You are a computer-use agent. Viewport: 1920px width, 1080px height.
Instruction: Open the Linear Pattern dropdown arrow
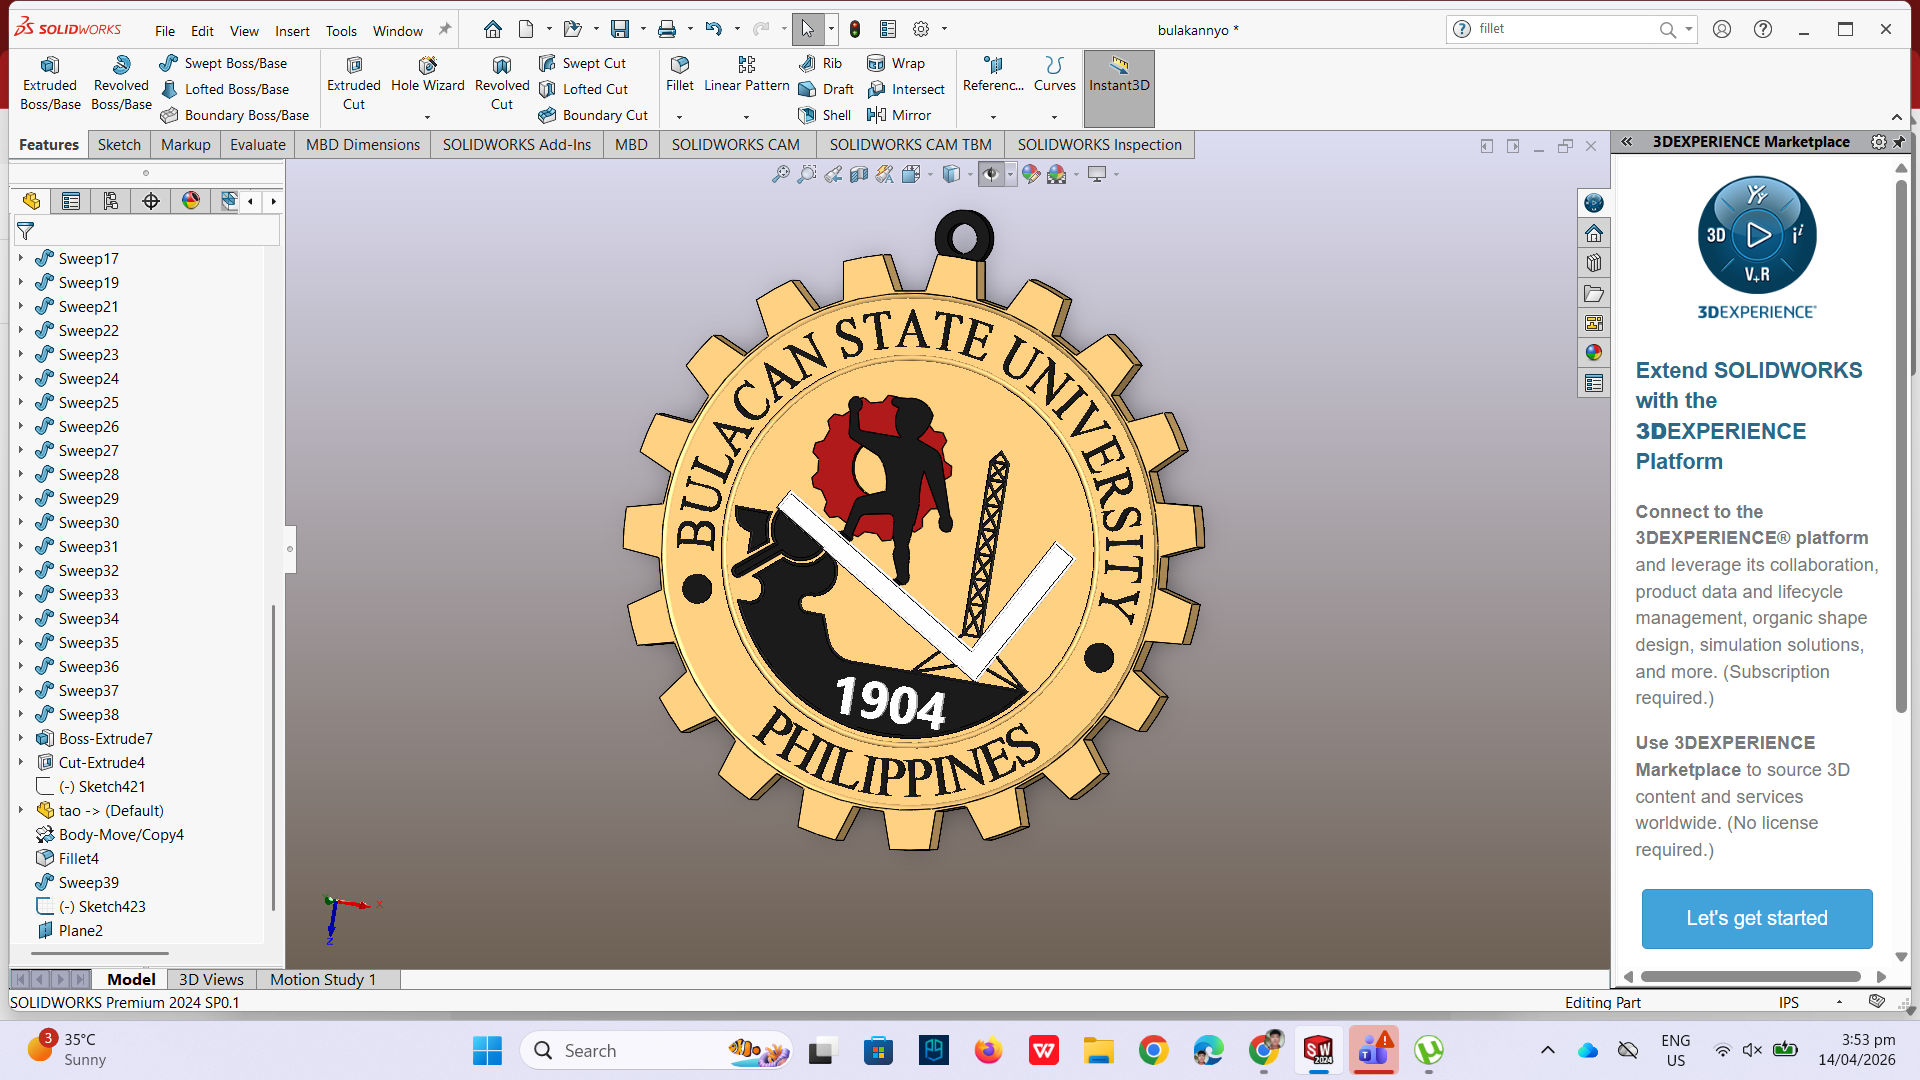(746, 117)
